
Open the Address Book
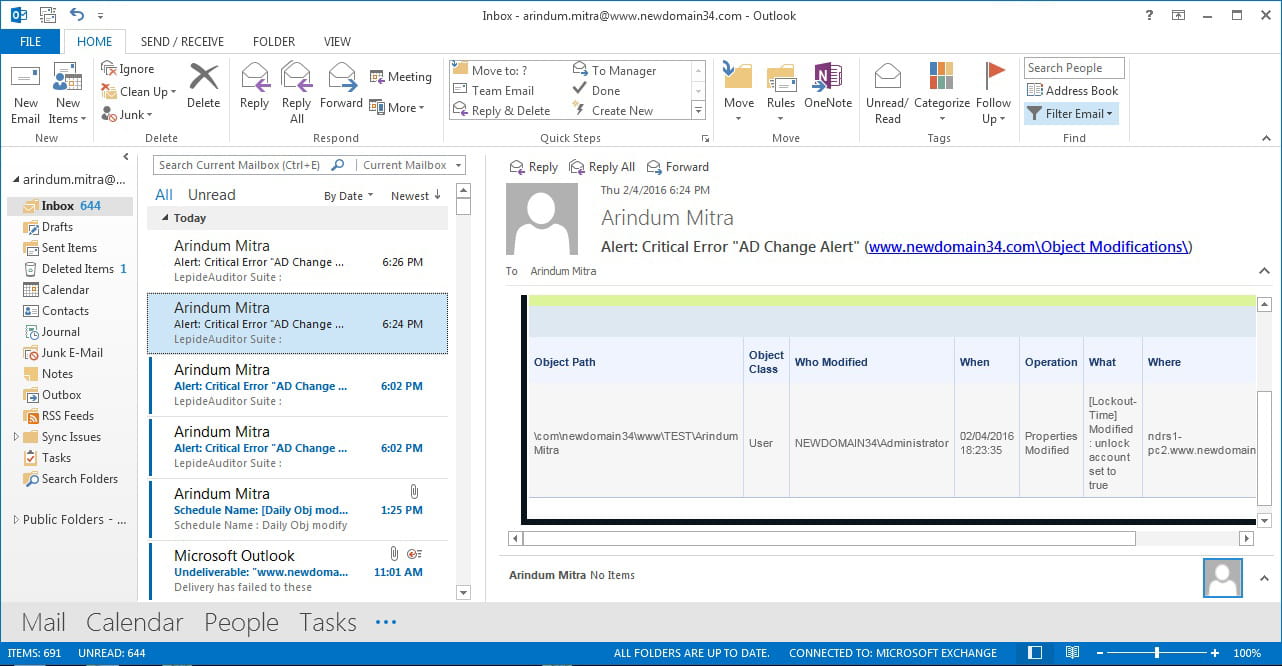coord(1072,91)
